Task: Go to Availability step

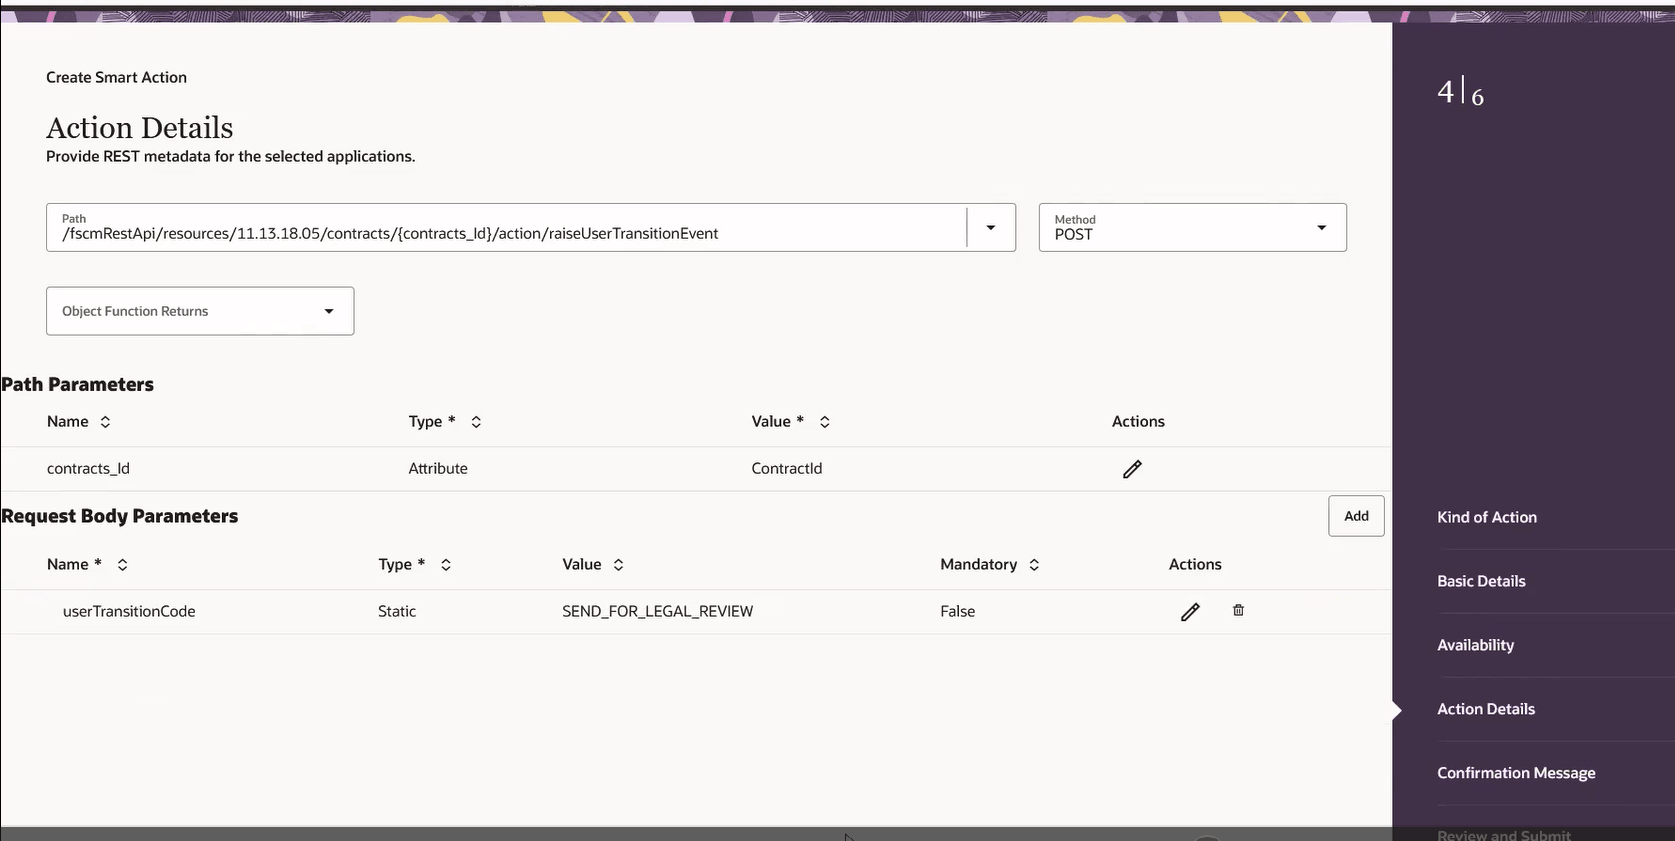Action: pos(1475,645)
